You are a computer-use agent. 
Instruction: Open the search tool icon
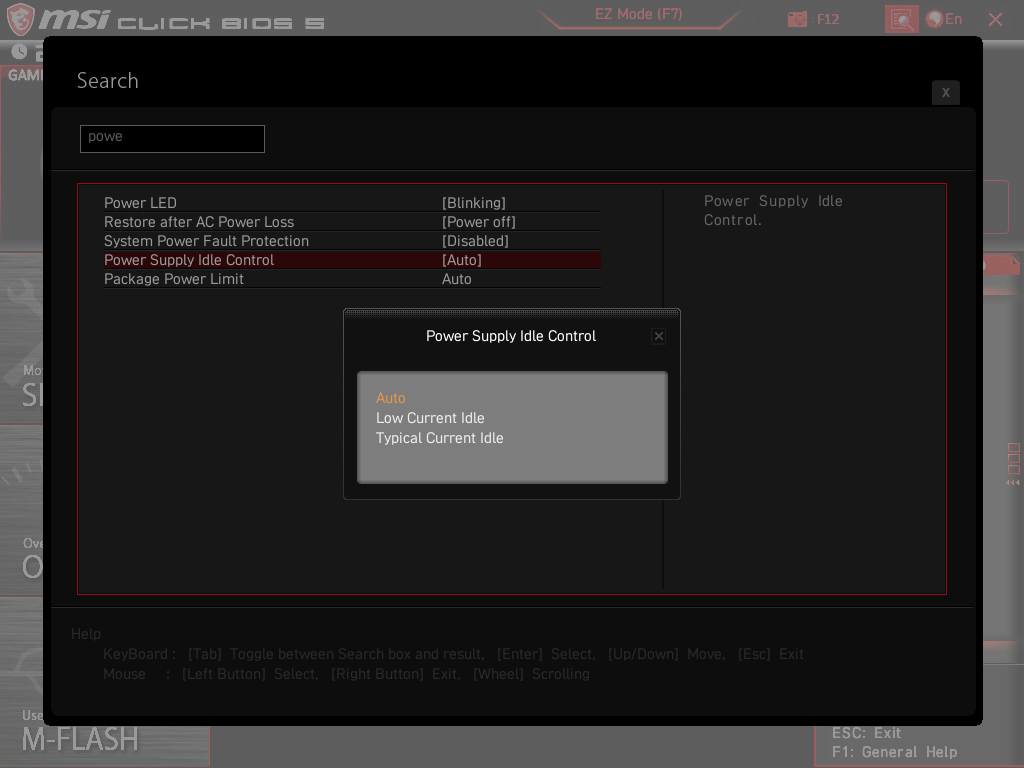click(x=901, y=19)
